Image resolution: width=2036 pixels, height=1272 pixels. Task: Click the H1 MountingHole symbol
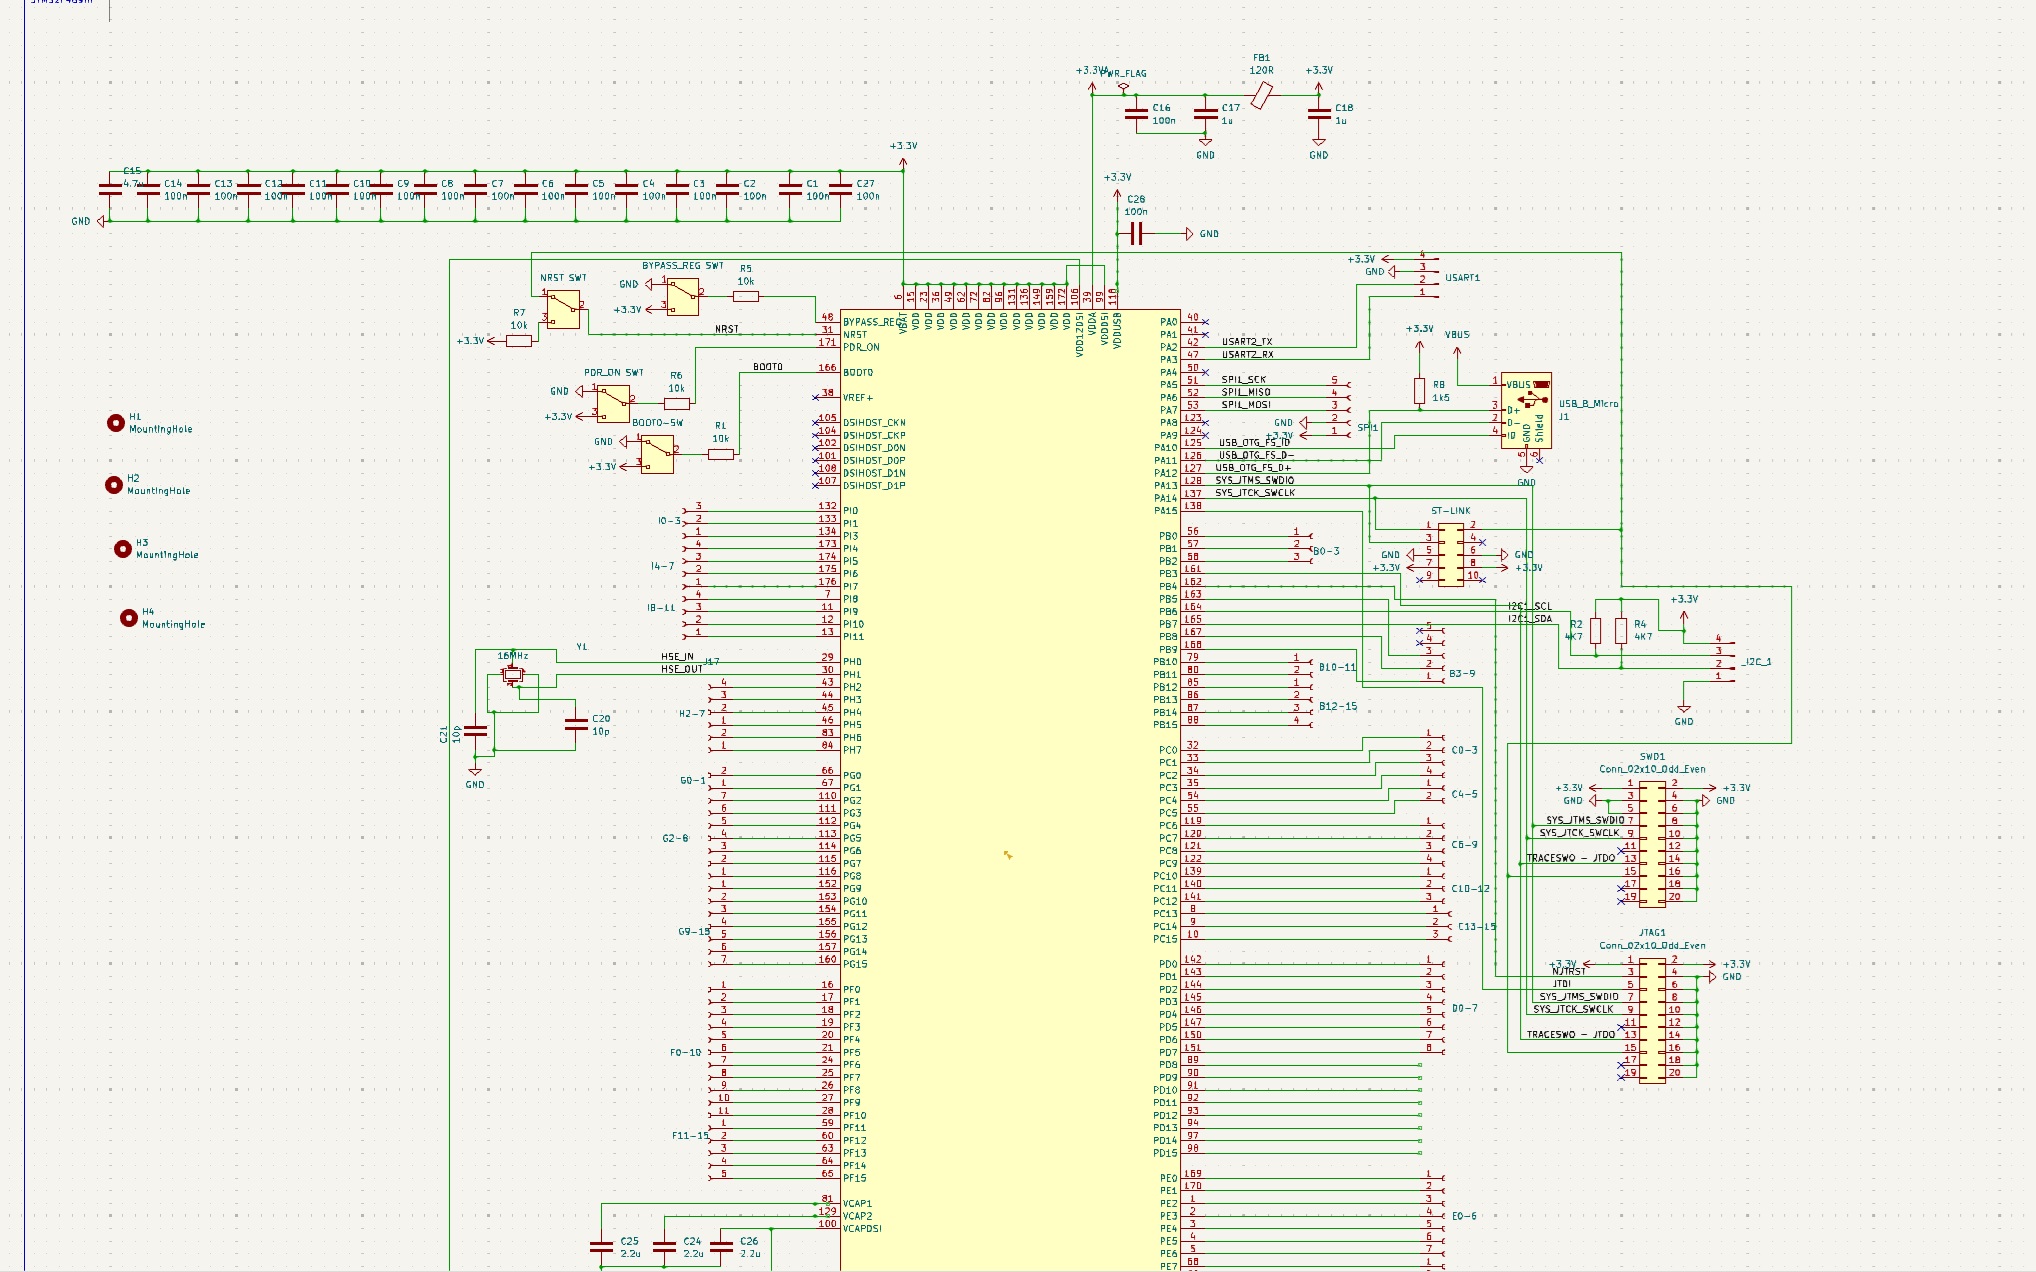[115, 420]
